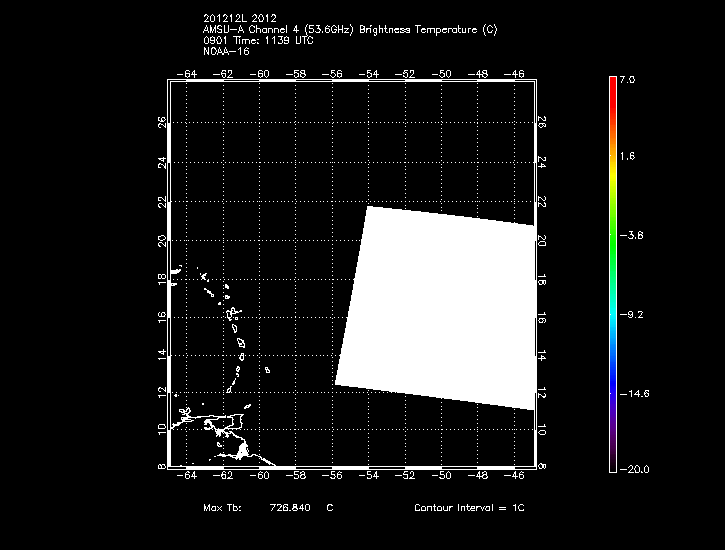Click the 1.6 color bar label

tap(626, 157)
